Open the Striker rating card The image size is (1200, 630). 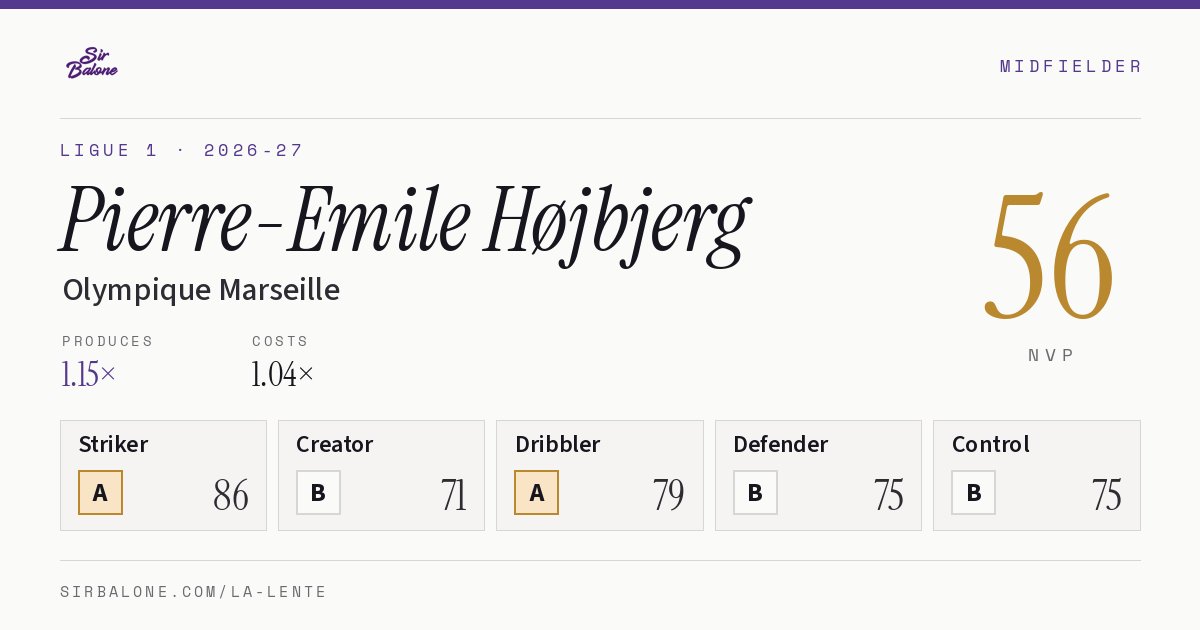tap(163, 475)
